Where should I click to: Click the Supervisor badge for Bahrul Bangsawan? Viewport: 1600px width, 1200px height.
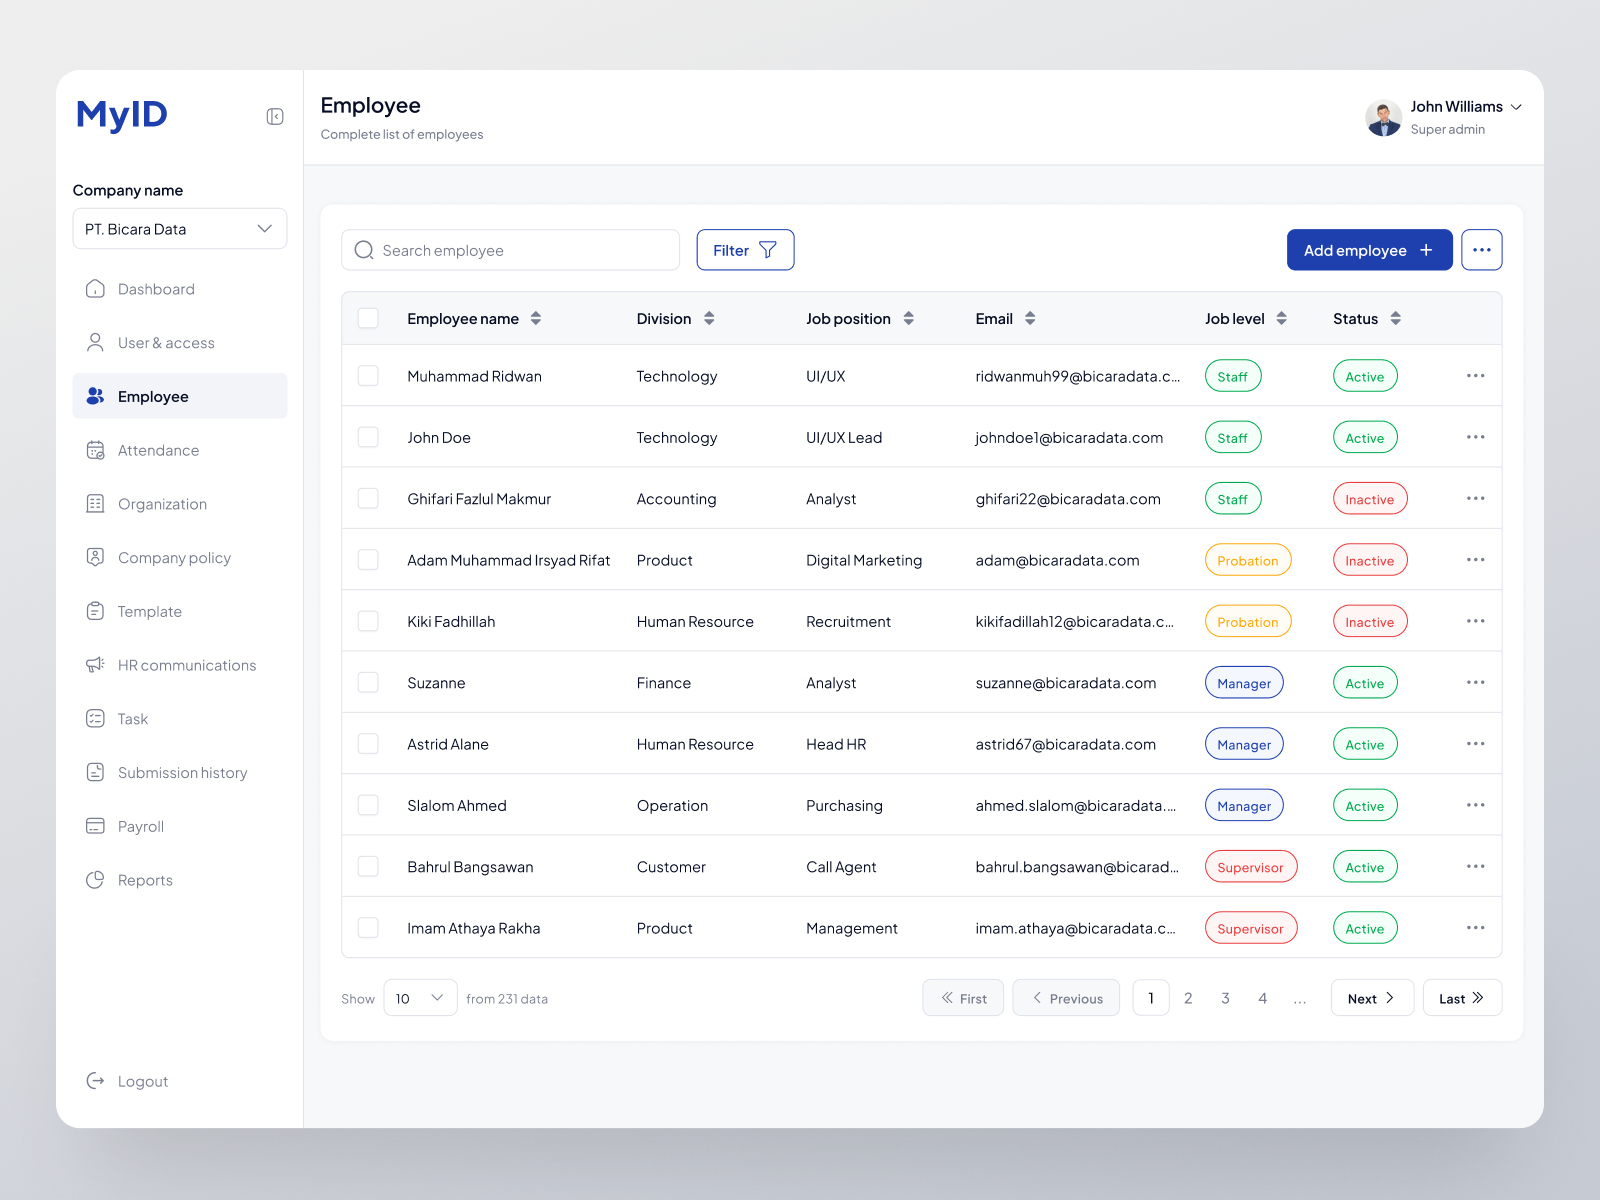pyautogui.click(x=1251, y=867)
